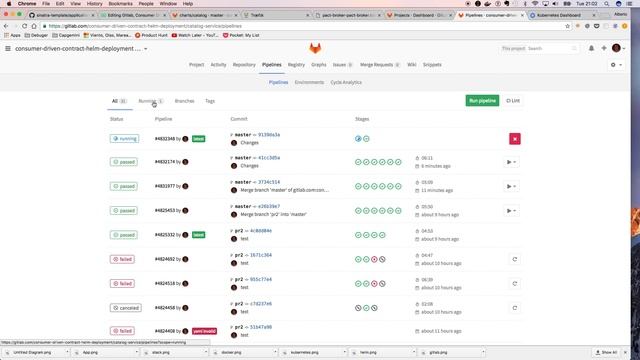Click the CI Lint button

[x=513, y=101]
